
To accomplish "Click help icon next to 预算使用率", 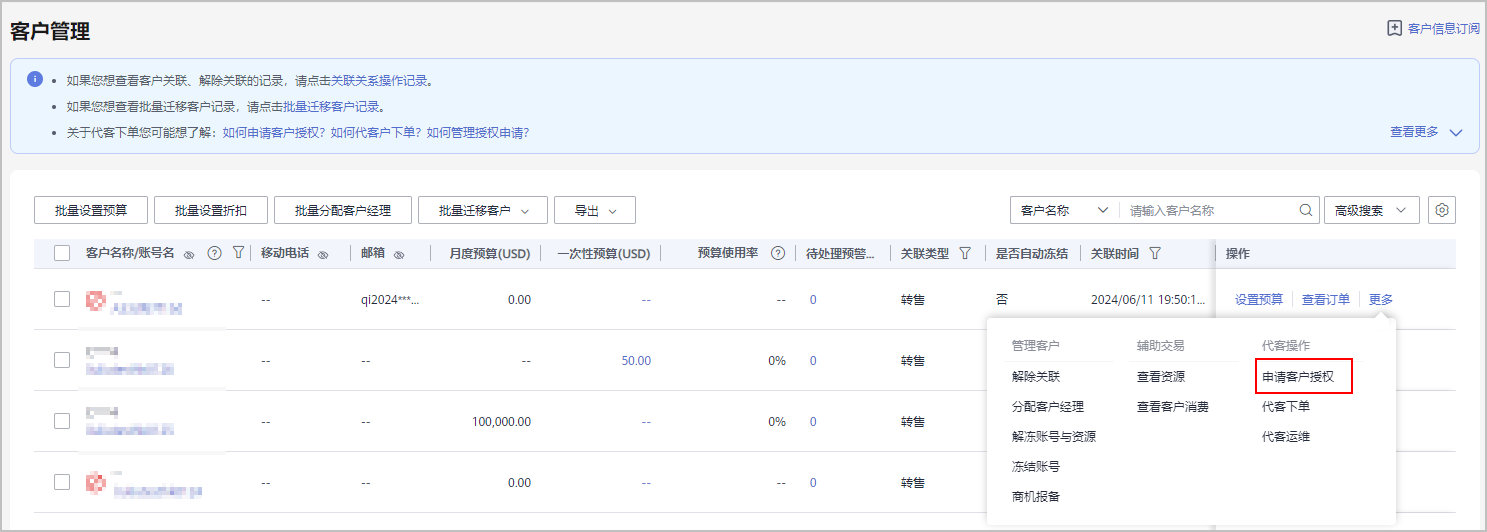I will (x=777, y=254).
